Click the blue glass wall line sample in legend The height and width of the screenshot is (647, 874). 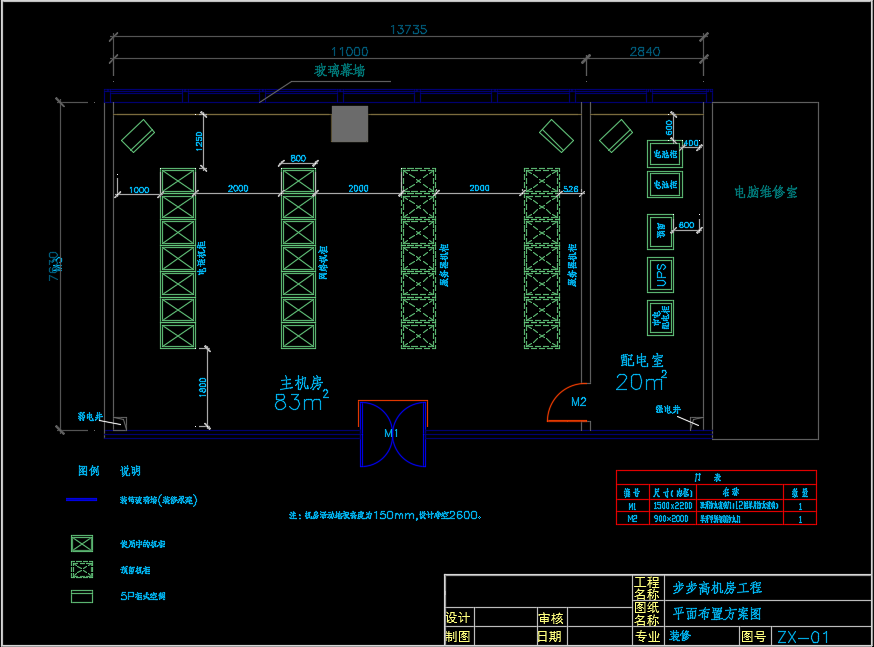pos(81,500)
